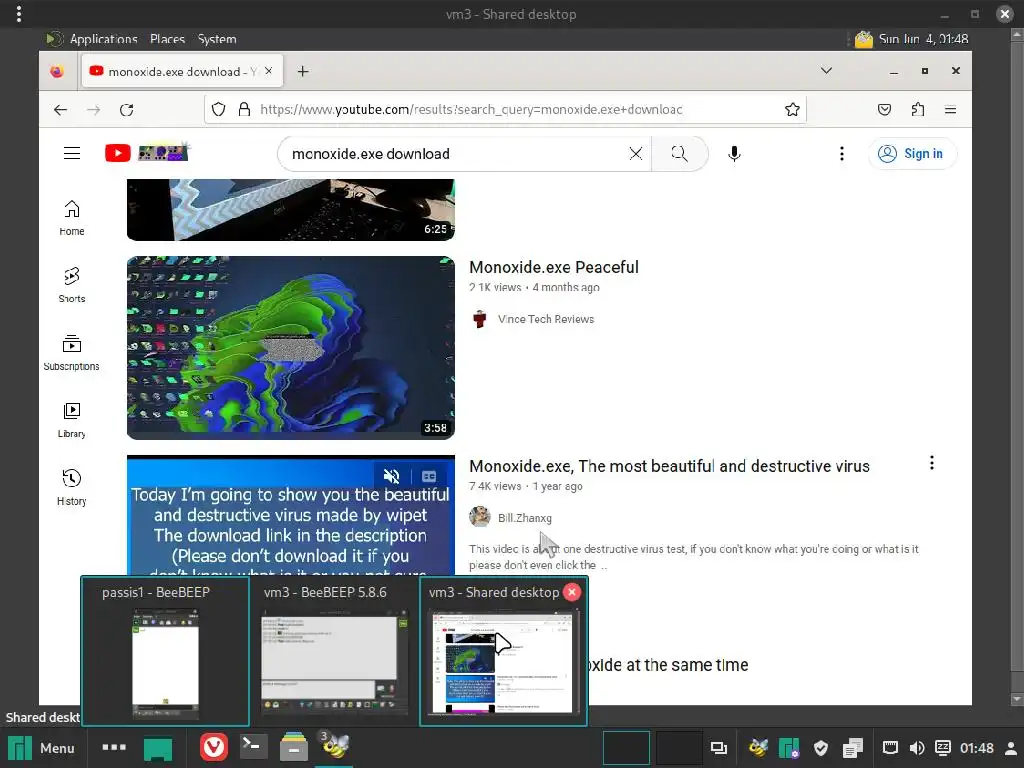Click the Firefox forward arrow
Image resolution: width=1024 pixels, height=768 pixels.
coord(94,110)
